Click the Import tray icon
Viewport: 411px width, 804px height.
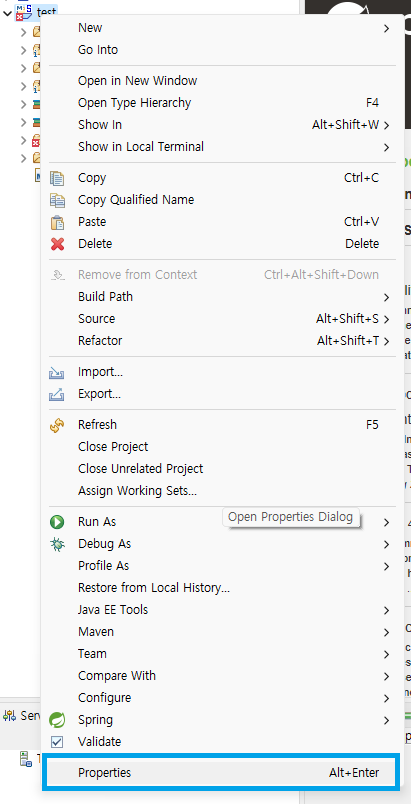pyautogui.click(x=56, y=373)
